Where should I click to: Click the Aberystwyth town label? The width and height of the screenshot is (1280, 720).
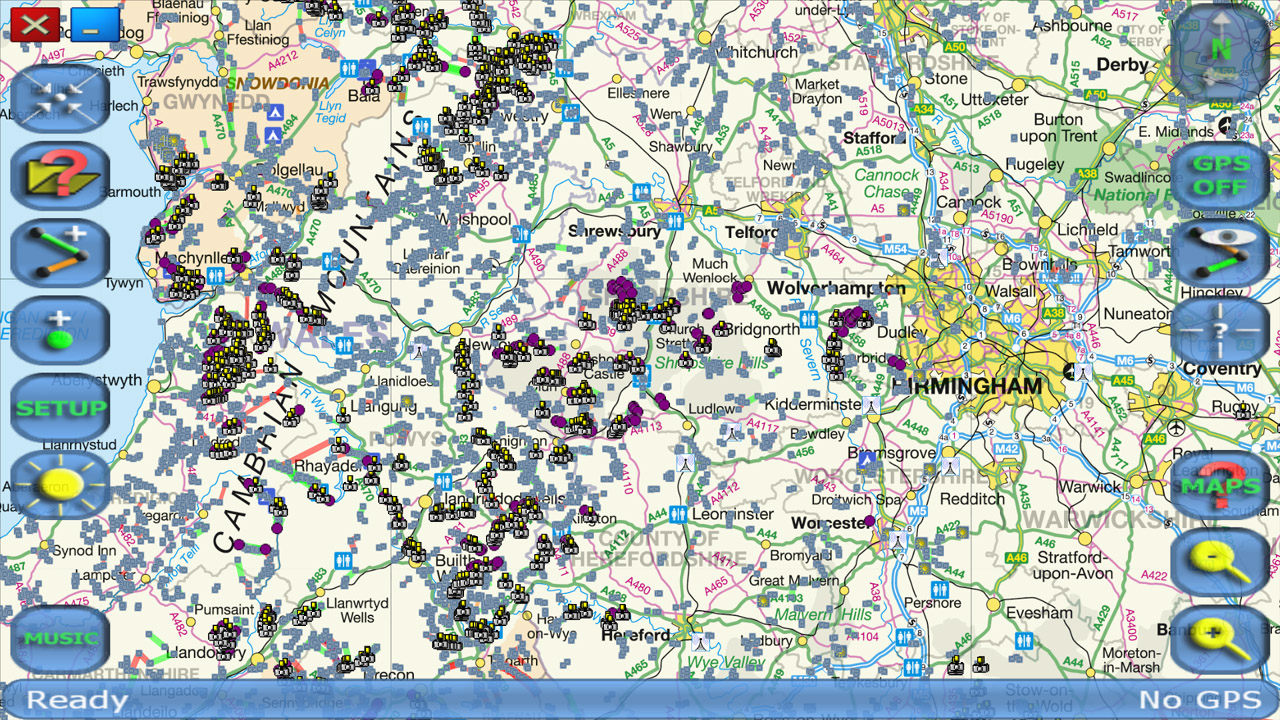tap(97, 380)
